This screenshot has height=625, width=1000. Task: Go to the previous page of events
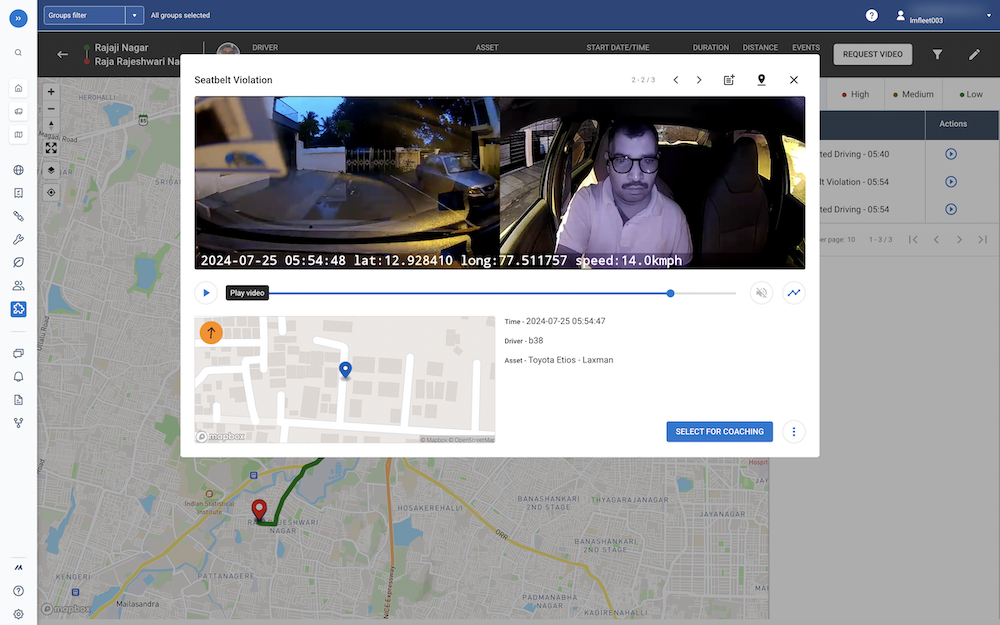[936, 239]
